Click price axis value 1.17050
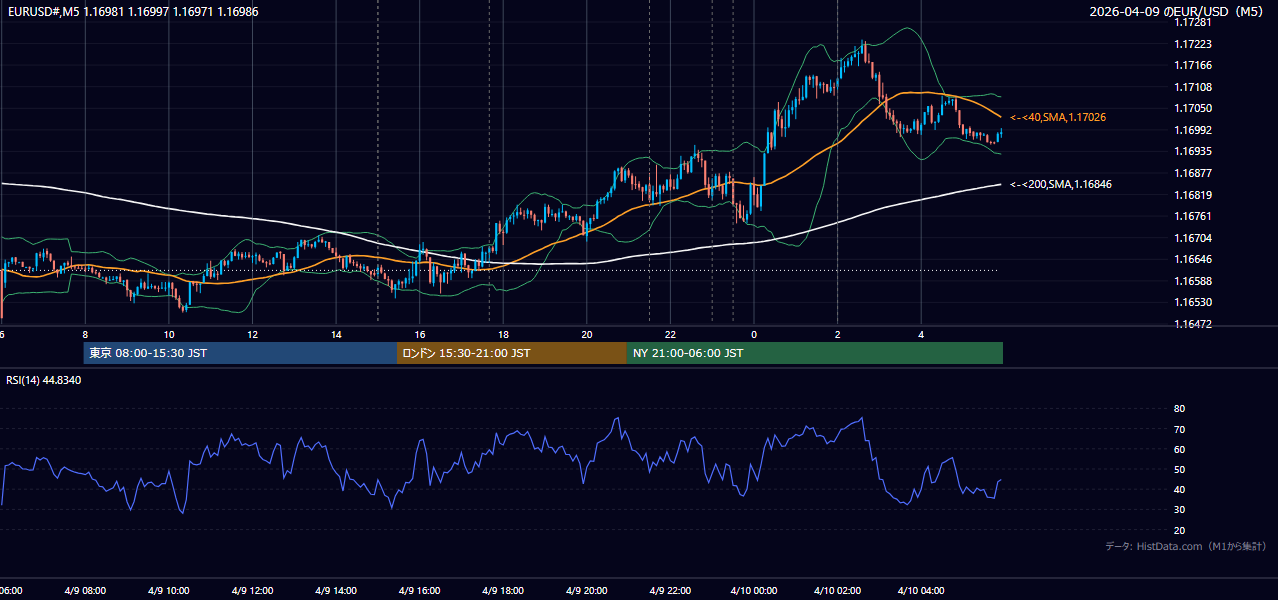Screen dimensions: 1278x600 [x=1193, y=108]
